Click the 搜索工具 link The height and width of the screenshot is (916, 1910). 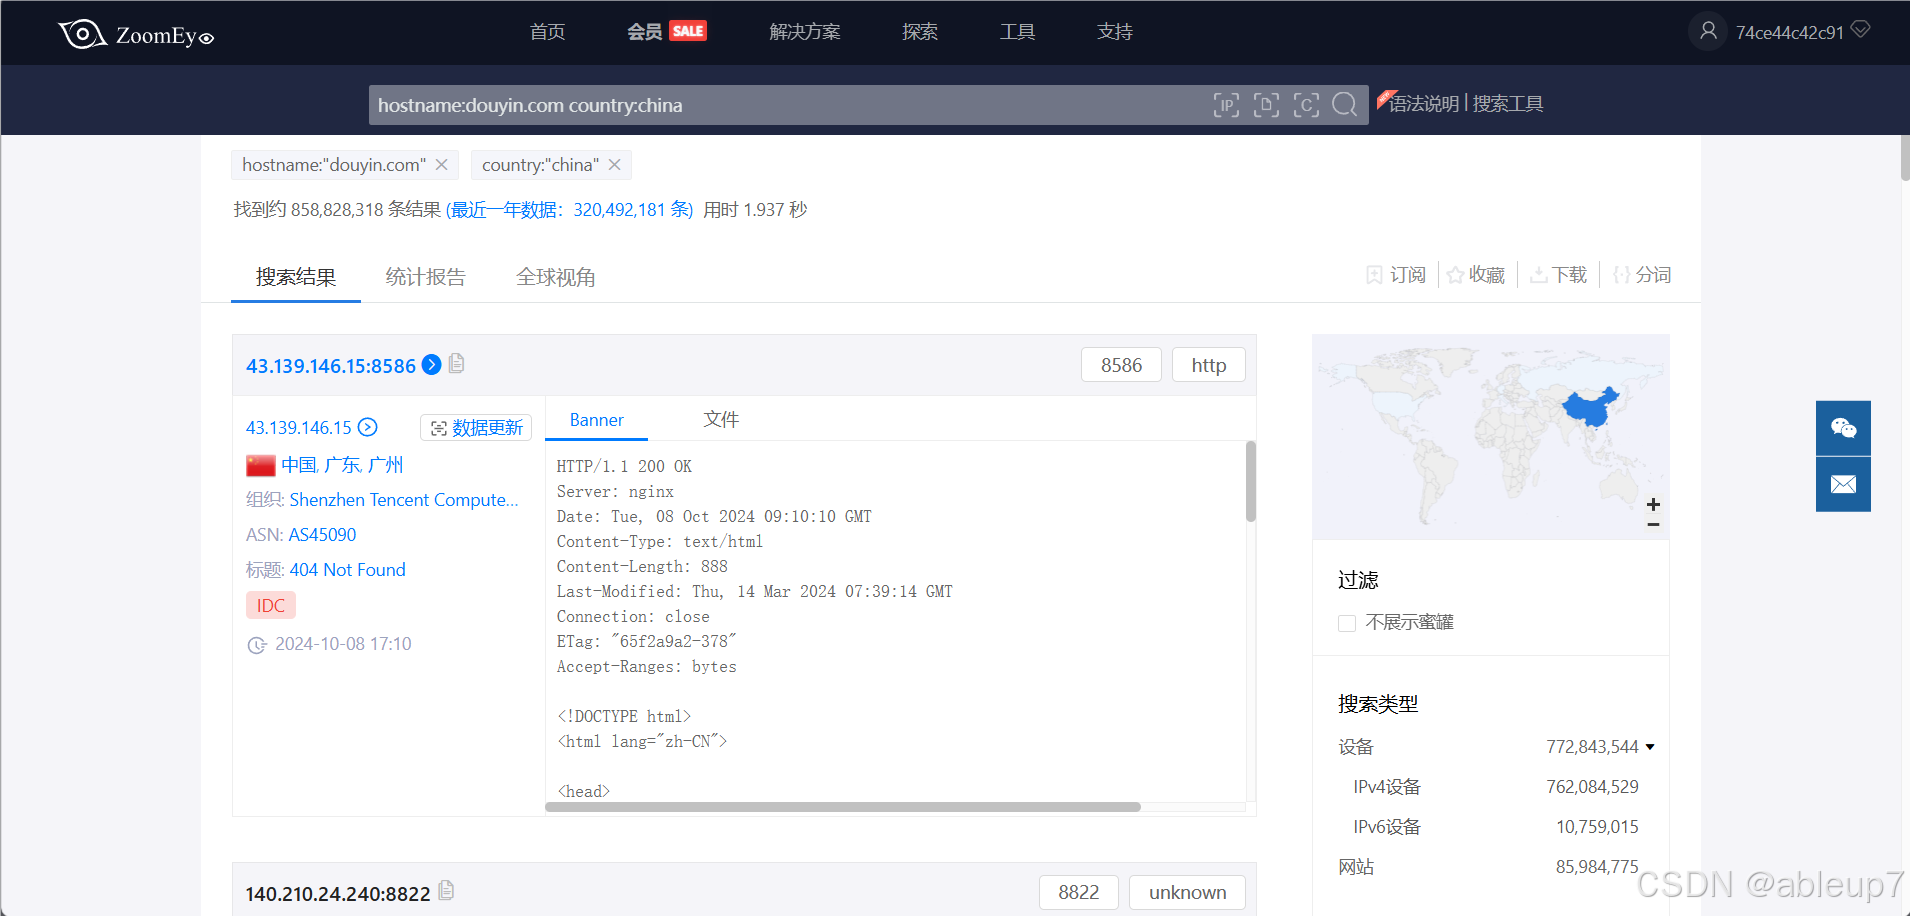pos(1508,104)
